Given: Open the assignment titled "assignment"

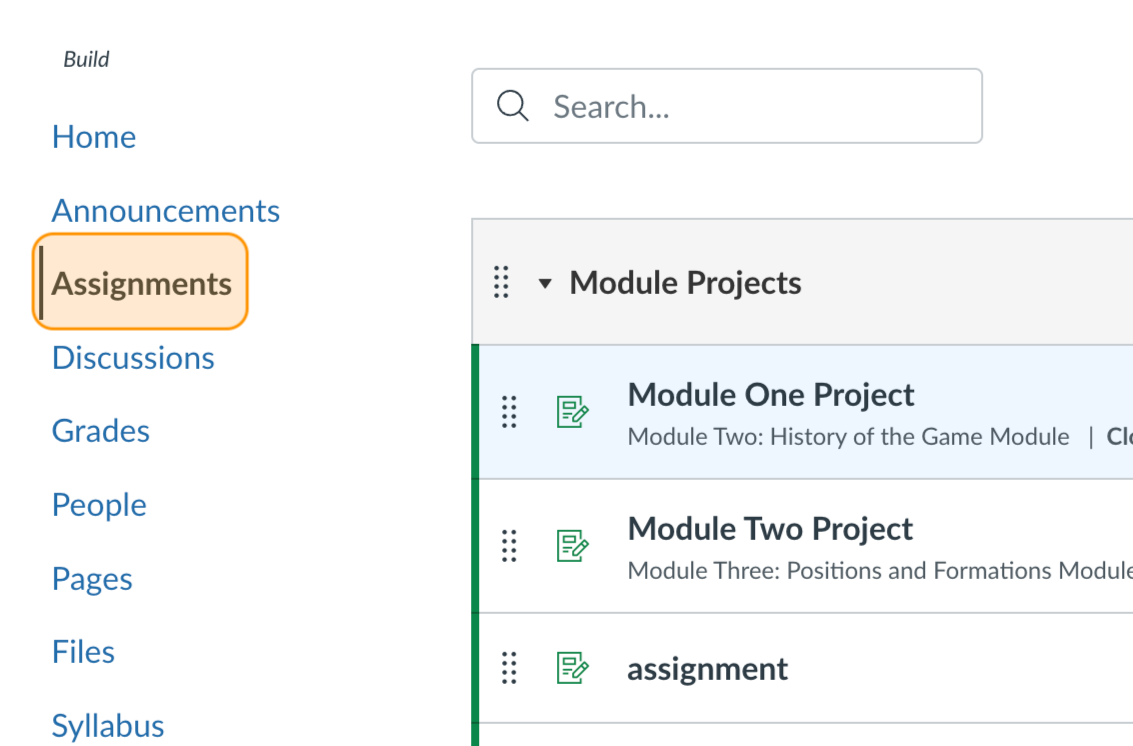Looking at the screenshot, I should [x=707, y=668].
